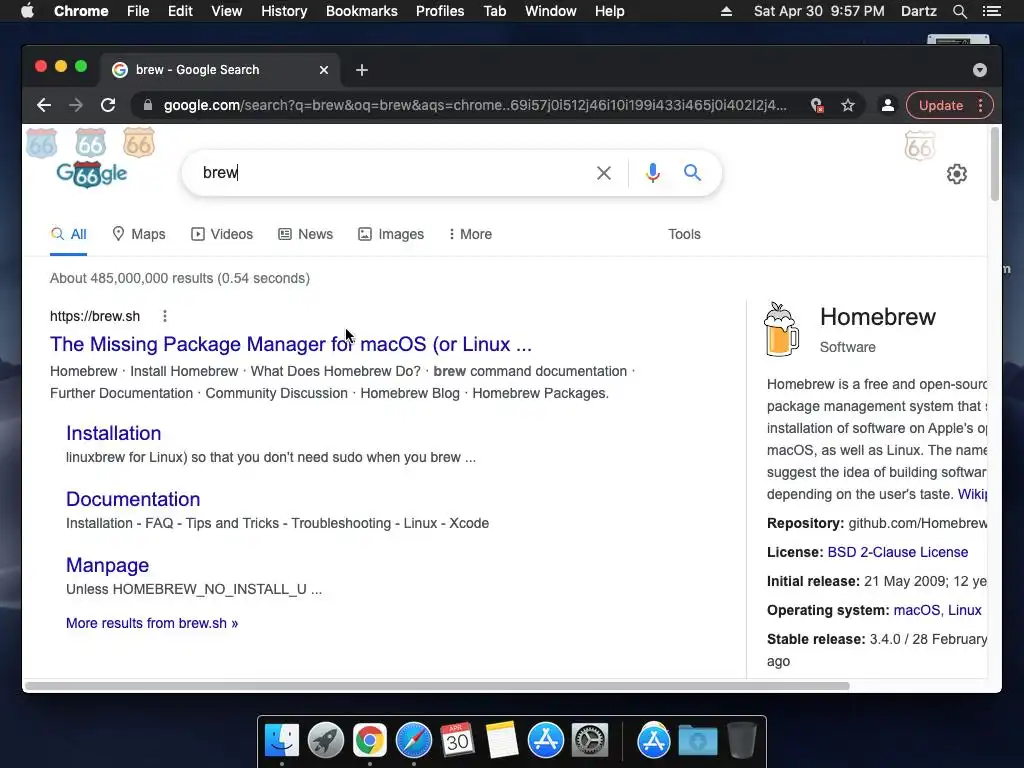This screenshot has height=768, width=1024.
Task: Open the Bookmarks menu
Action: click(x=362, y=11)
